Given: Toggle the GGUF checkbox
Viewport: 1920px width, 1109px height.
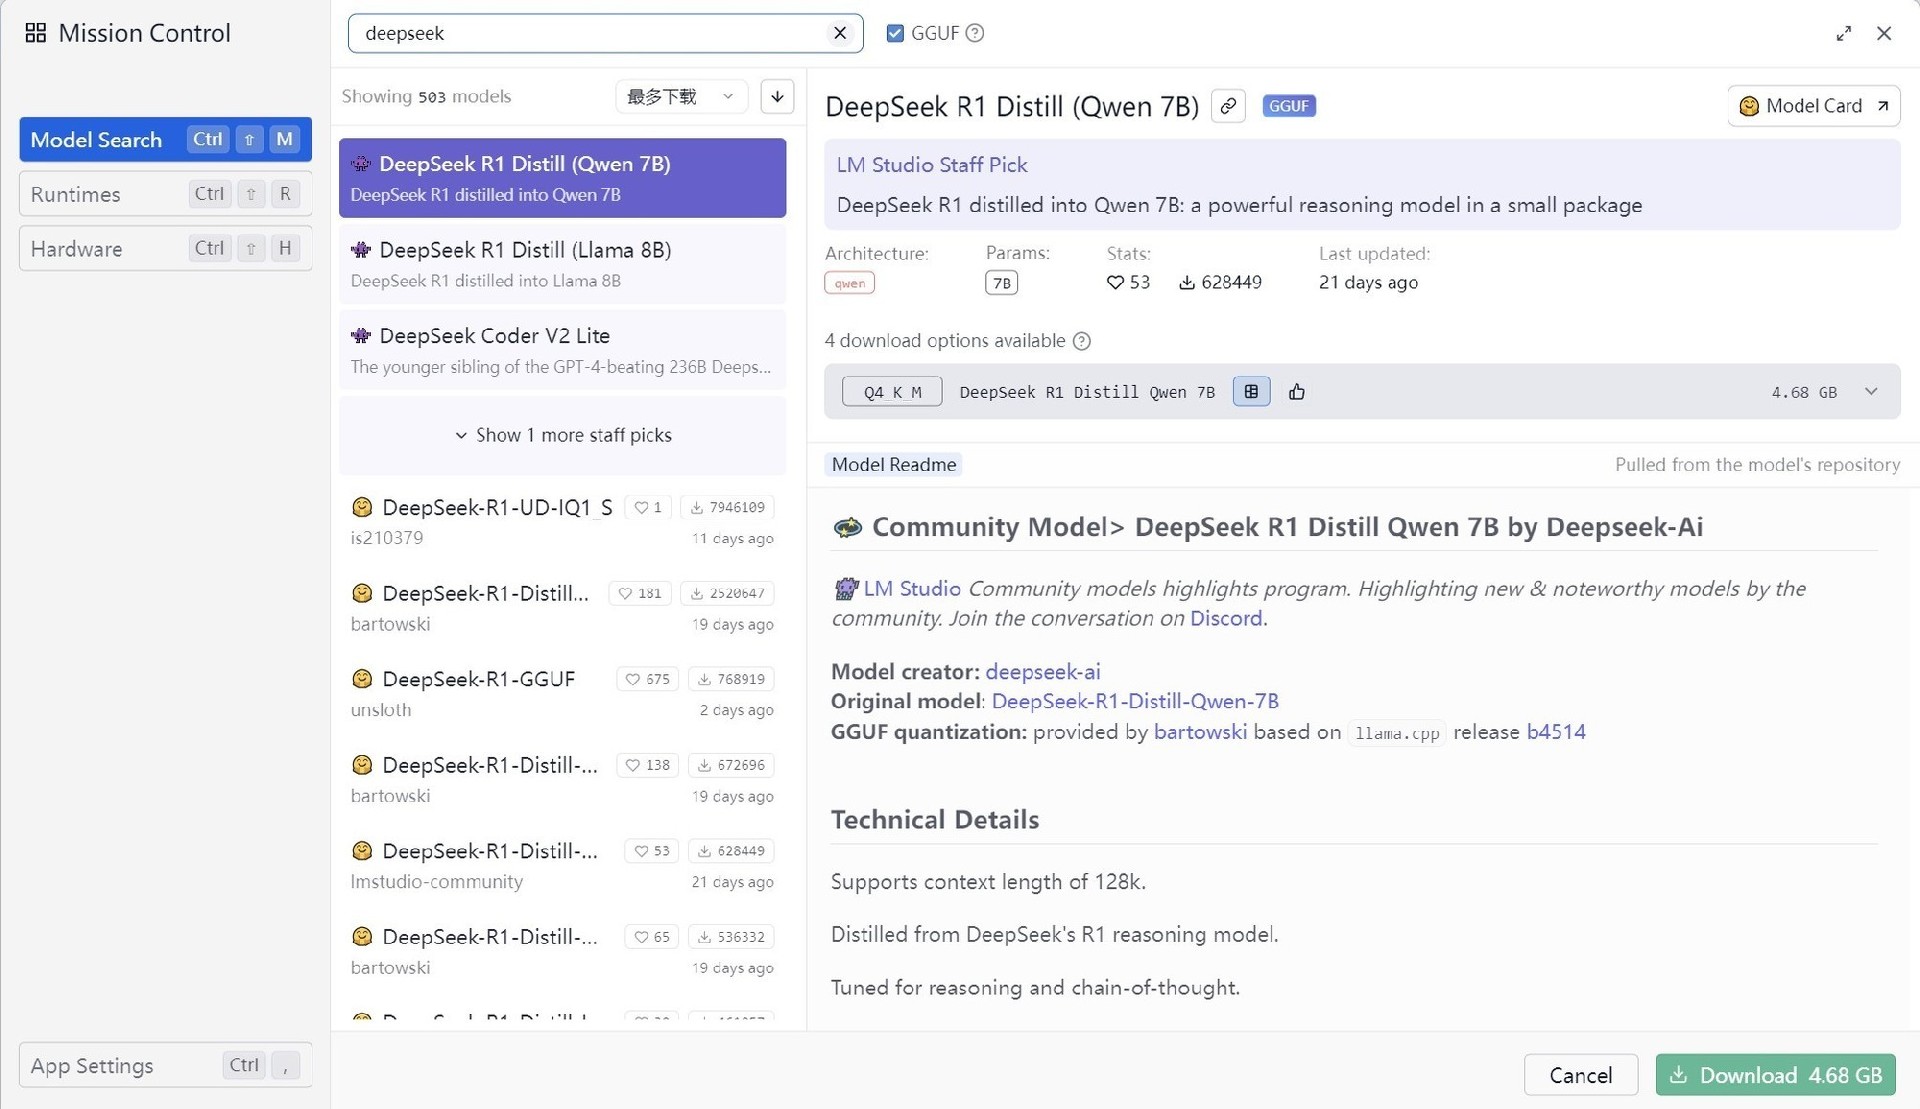Looking at the screenshot, I should tap(895, 33).
